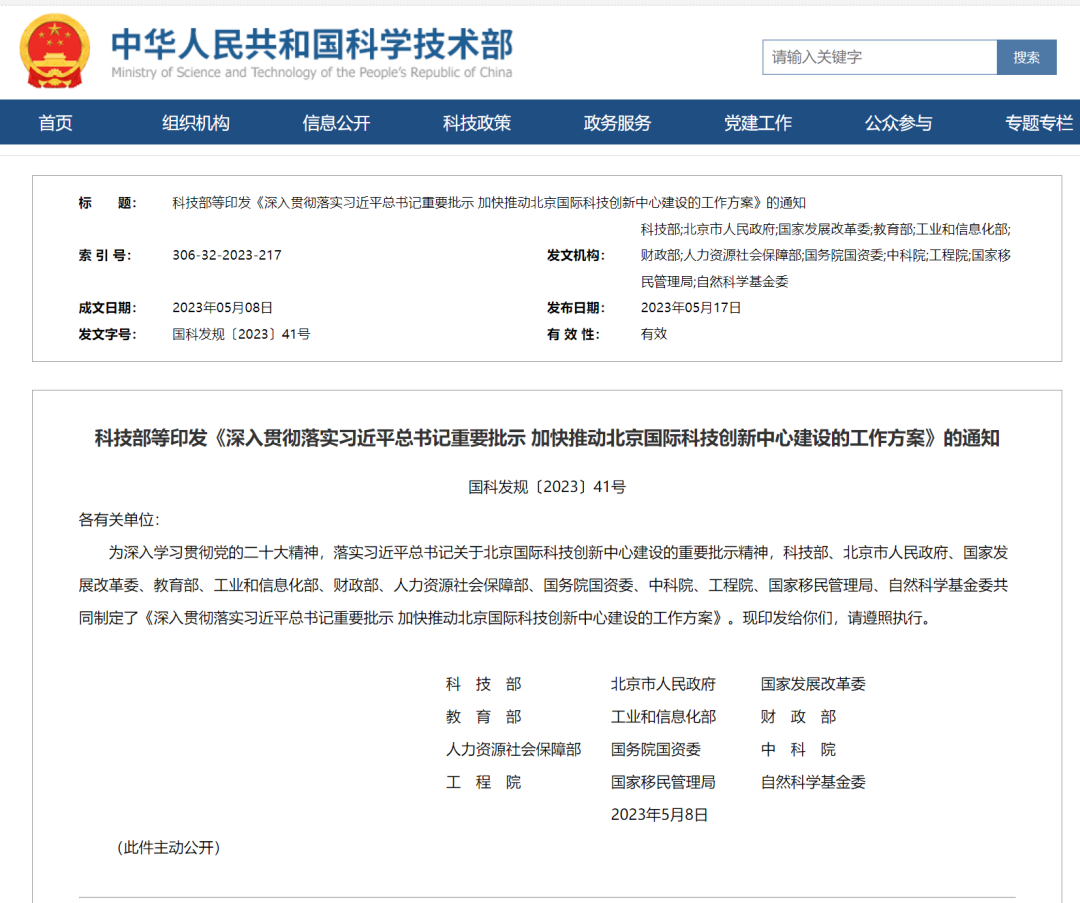Screen dimensions: 1080x903
Task: Open the 公众参与 menu item
Action: pos(898,123)
